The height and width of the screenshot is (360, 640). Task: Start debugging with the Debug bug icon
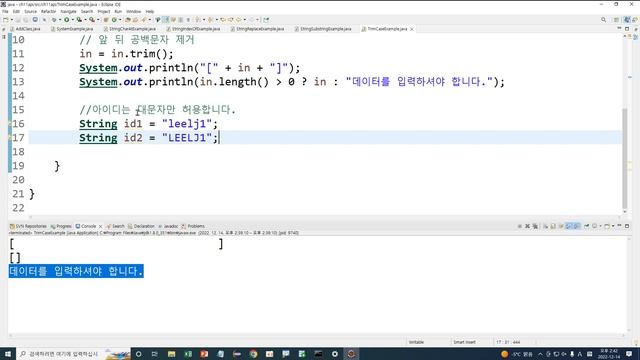pyautogui.click(x=54, y=20)
